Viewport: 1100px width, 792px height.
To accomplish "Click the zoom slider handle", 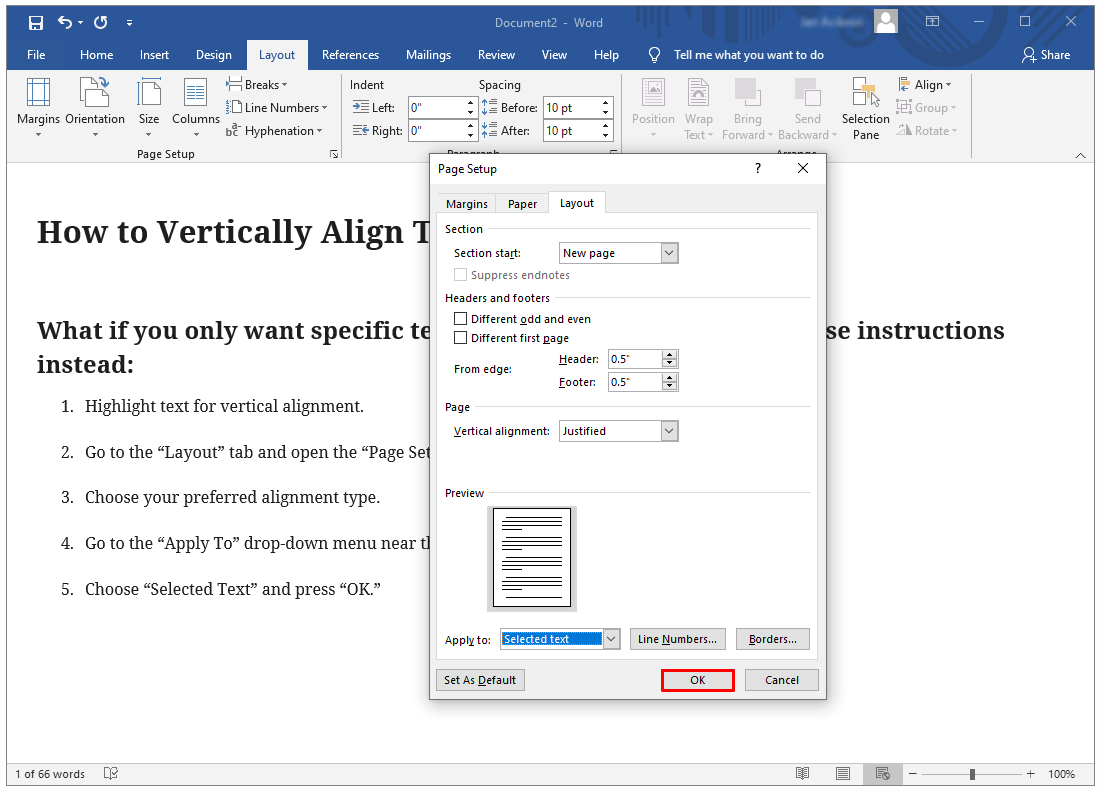I will click(972, 774).
